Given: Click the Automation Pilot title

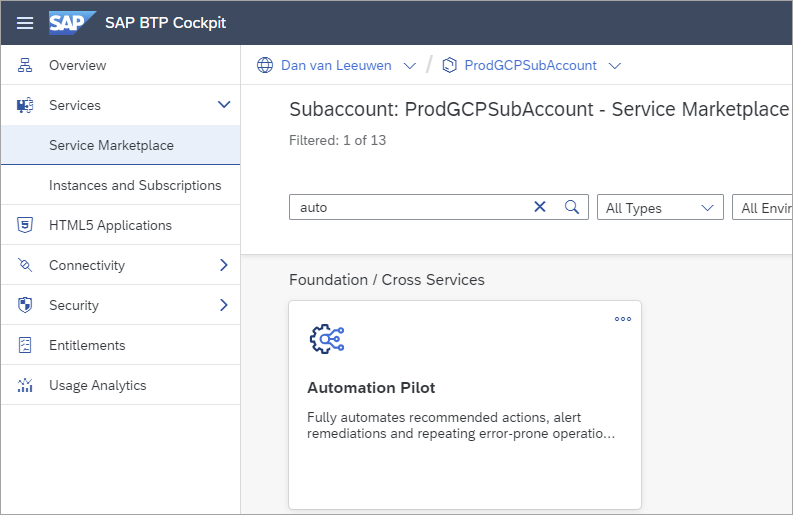Looking at the screenshot, I should (371, 388).
